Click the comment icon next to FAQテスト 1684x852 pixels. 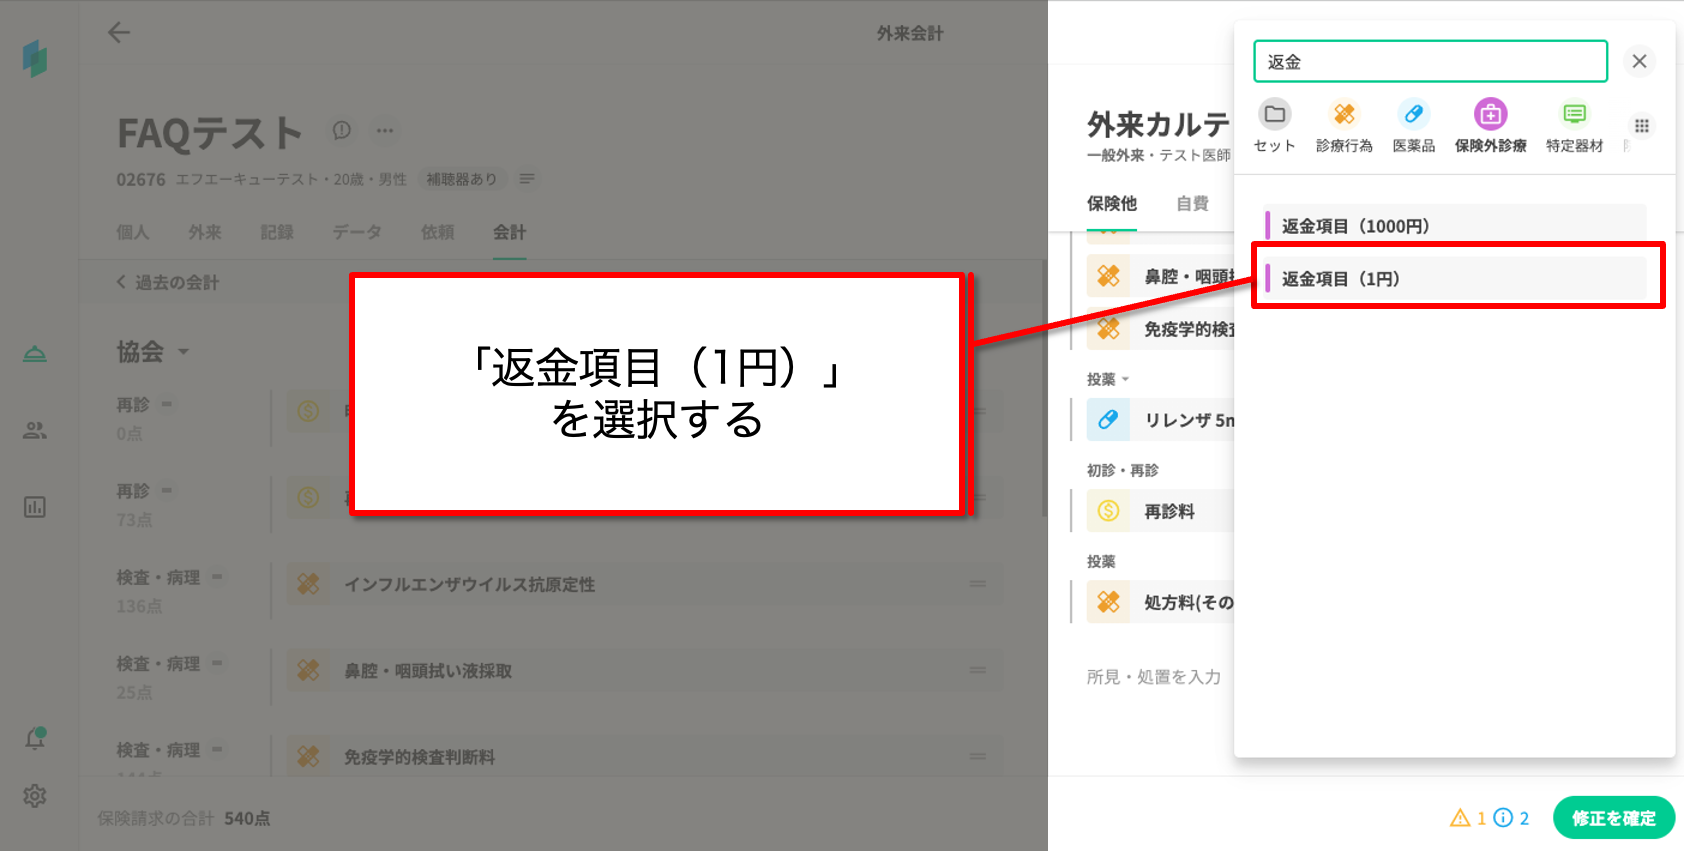342,130
